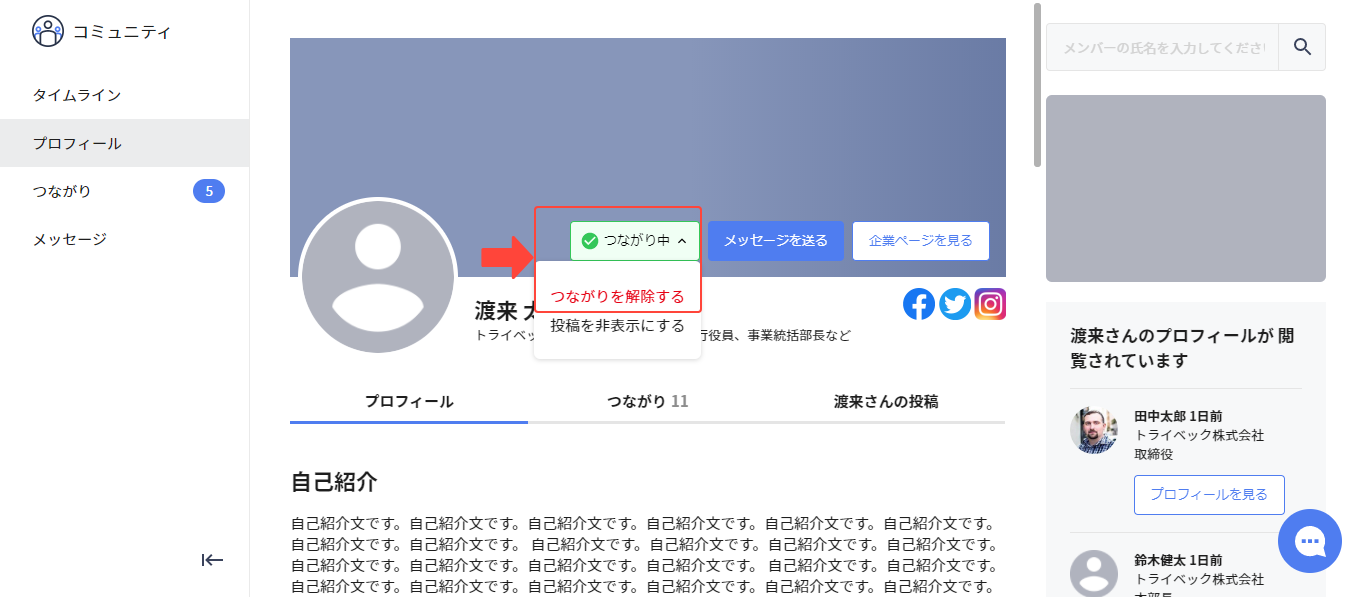Click the vertical page scrollbar
1366x597 pixels.
[1038, 85]
